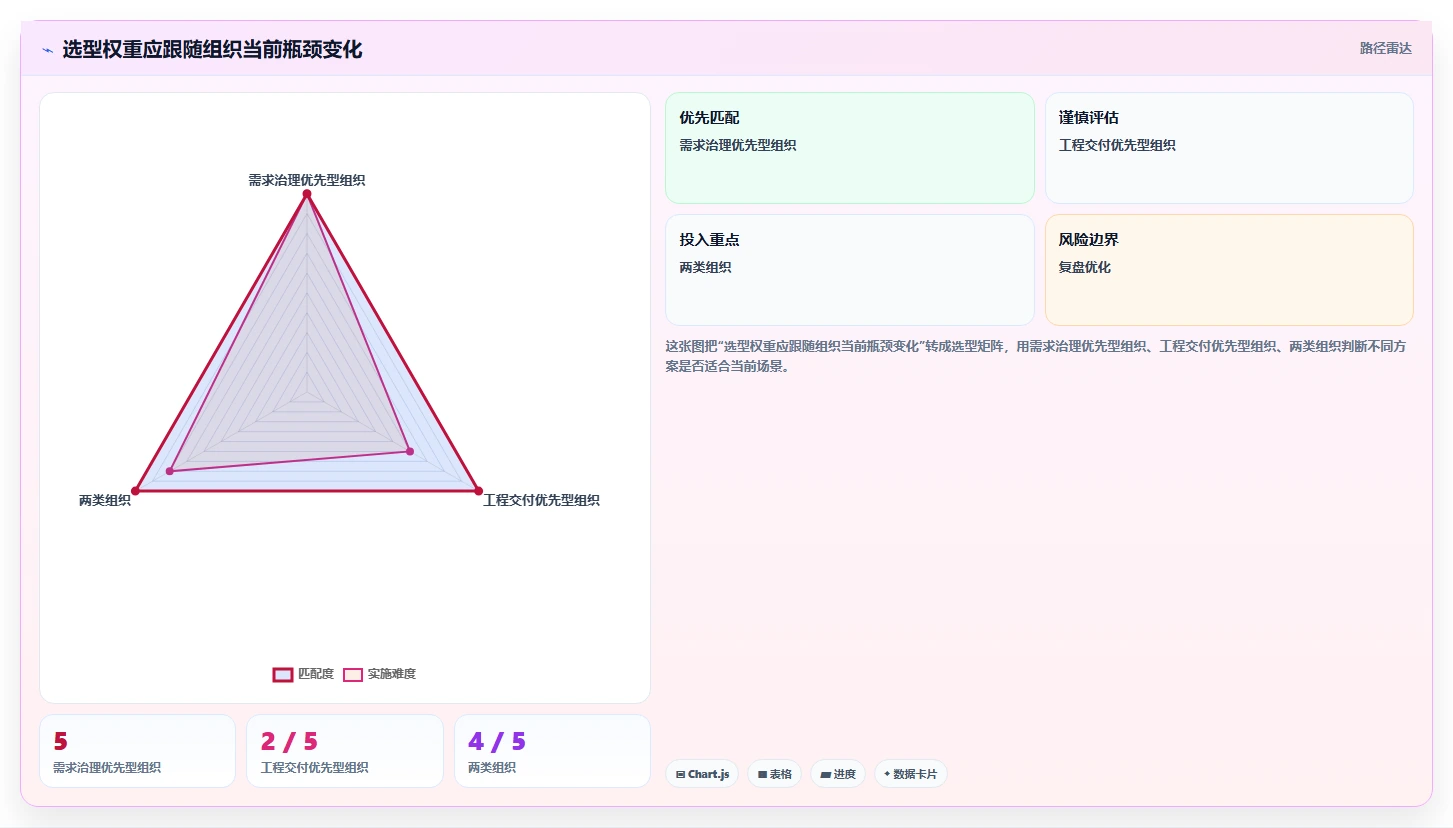Click the 数据卡片 chip icon
The height and width of the screenshot is (828, 1453).
[887, 774]
